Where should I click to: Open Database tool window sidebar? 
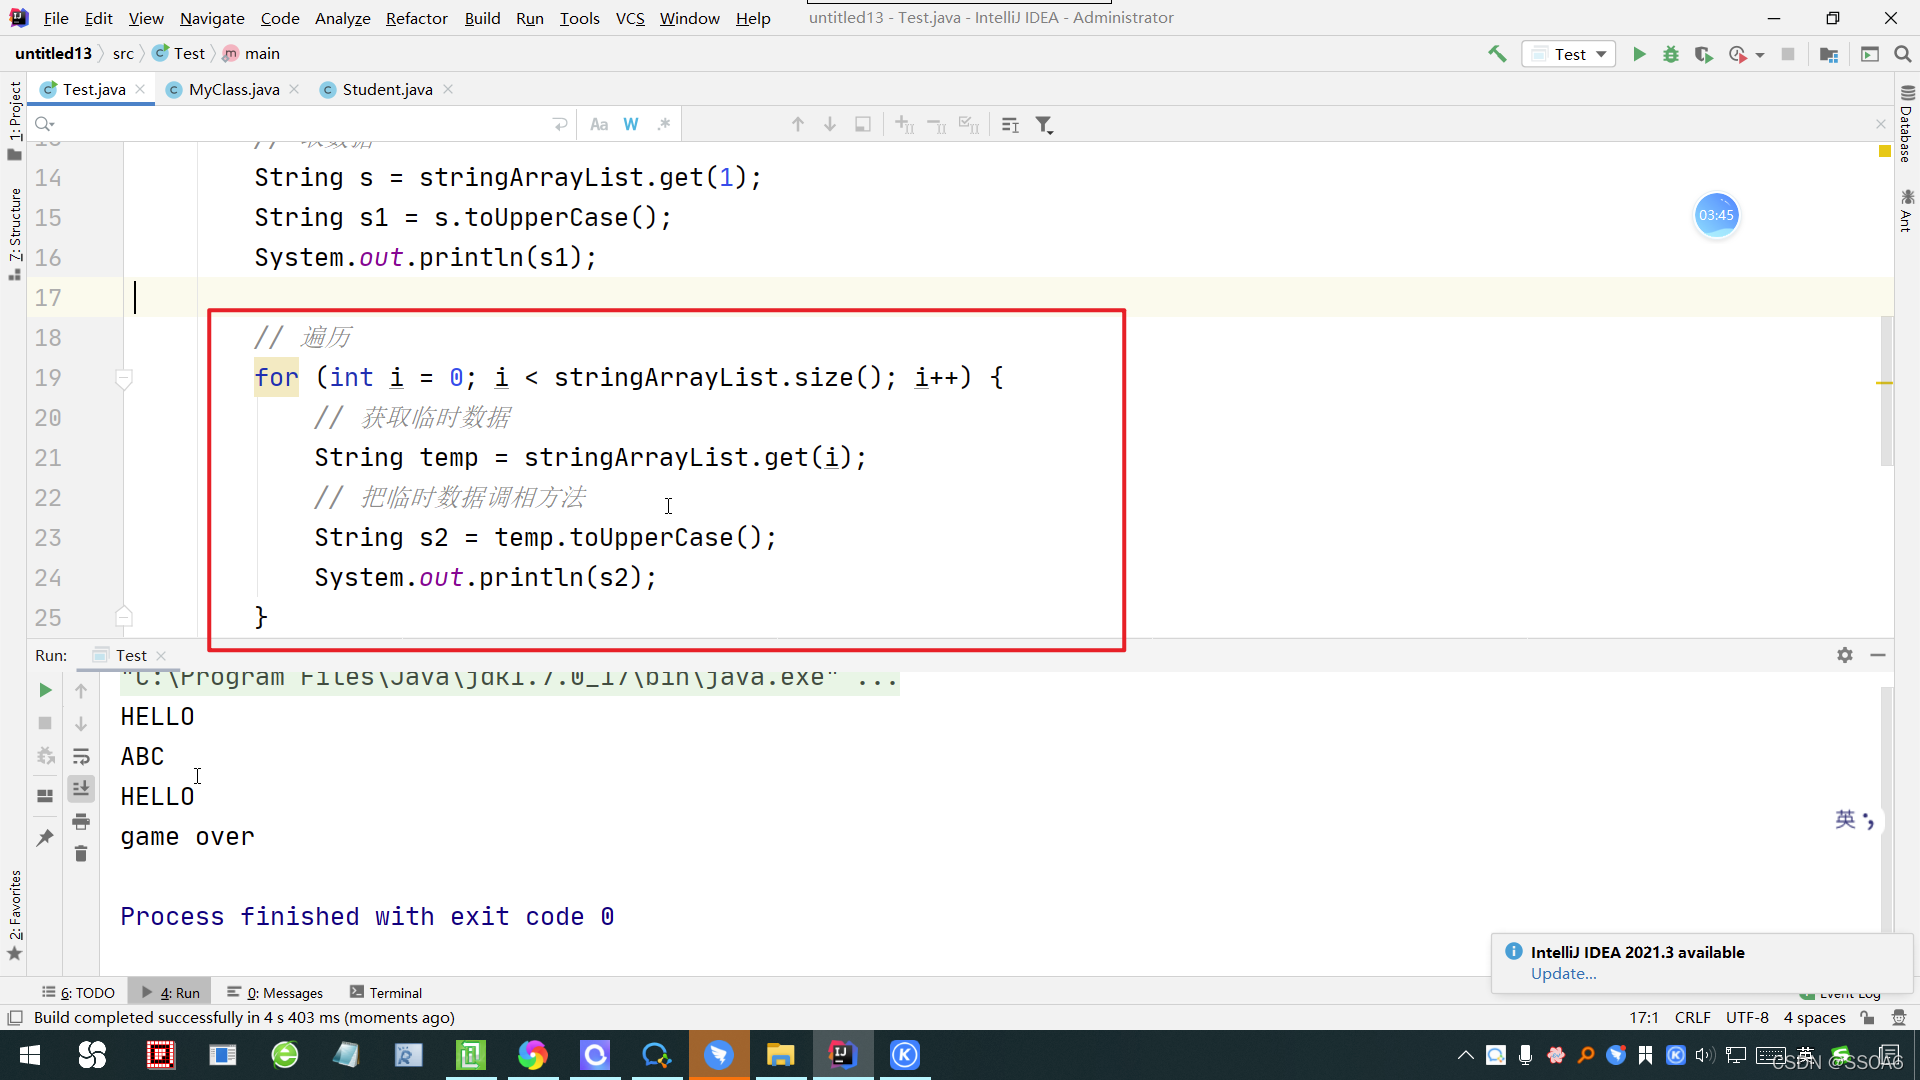(1906, 123)
